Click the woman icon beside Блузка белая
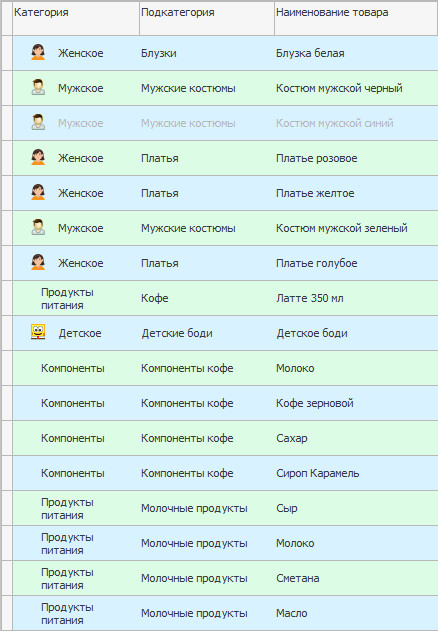The image size is (438, 631). 38,52
